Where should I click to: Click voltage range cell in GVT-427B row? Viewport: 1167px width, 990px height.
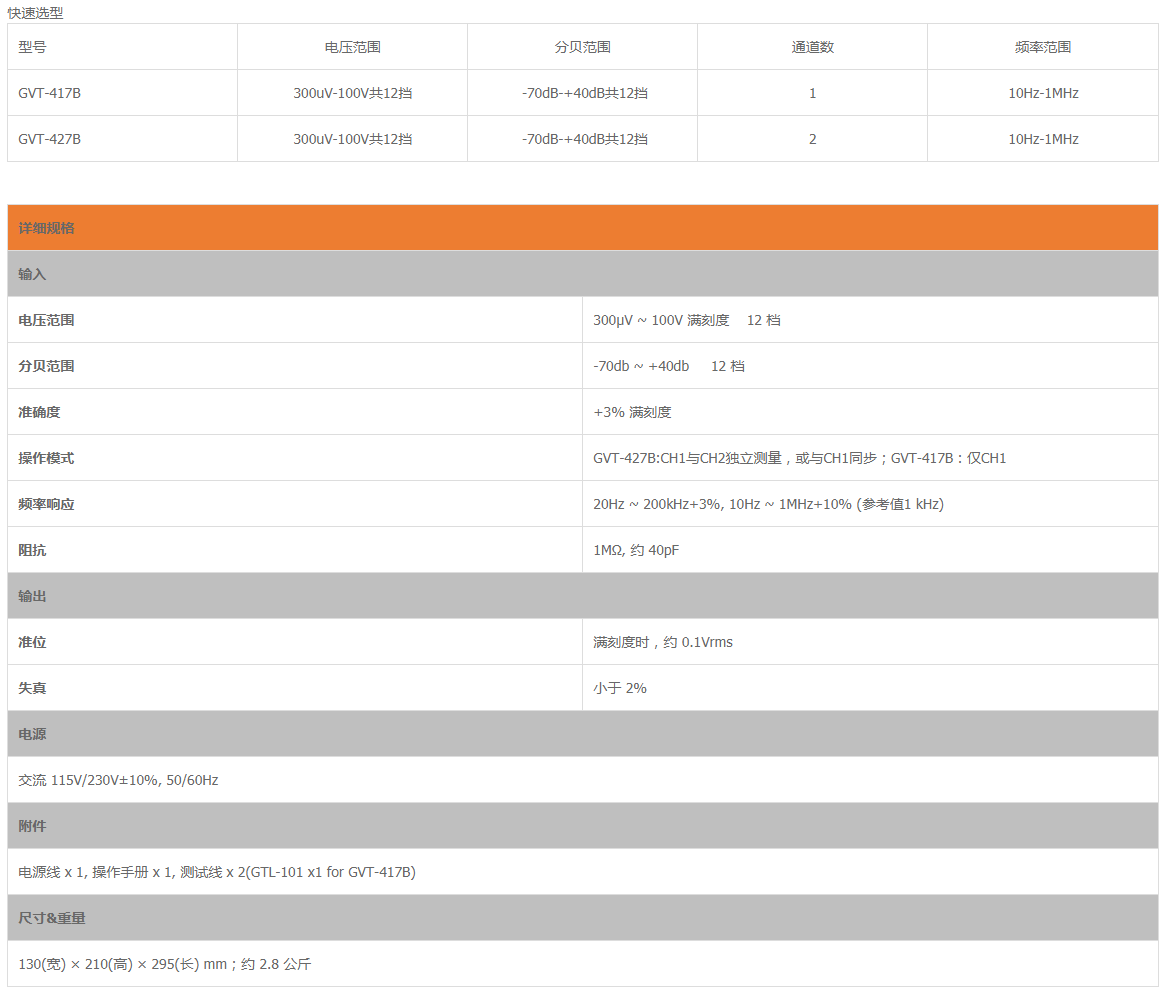coord(352,139)
